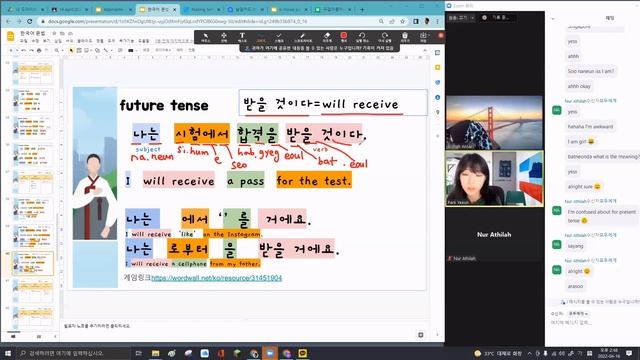Pick the Text tool in Zoom annotation bar
Image resolution: width=640 pixels, height=360 pixels.
[x=242, y=37]
